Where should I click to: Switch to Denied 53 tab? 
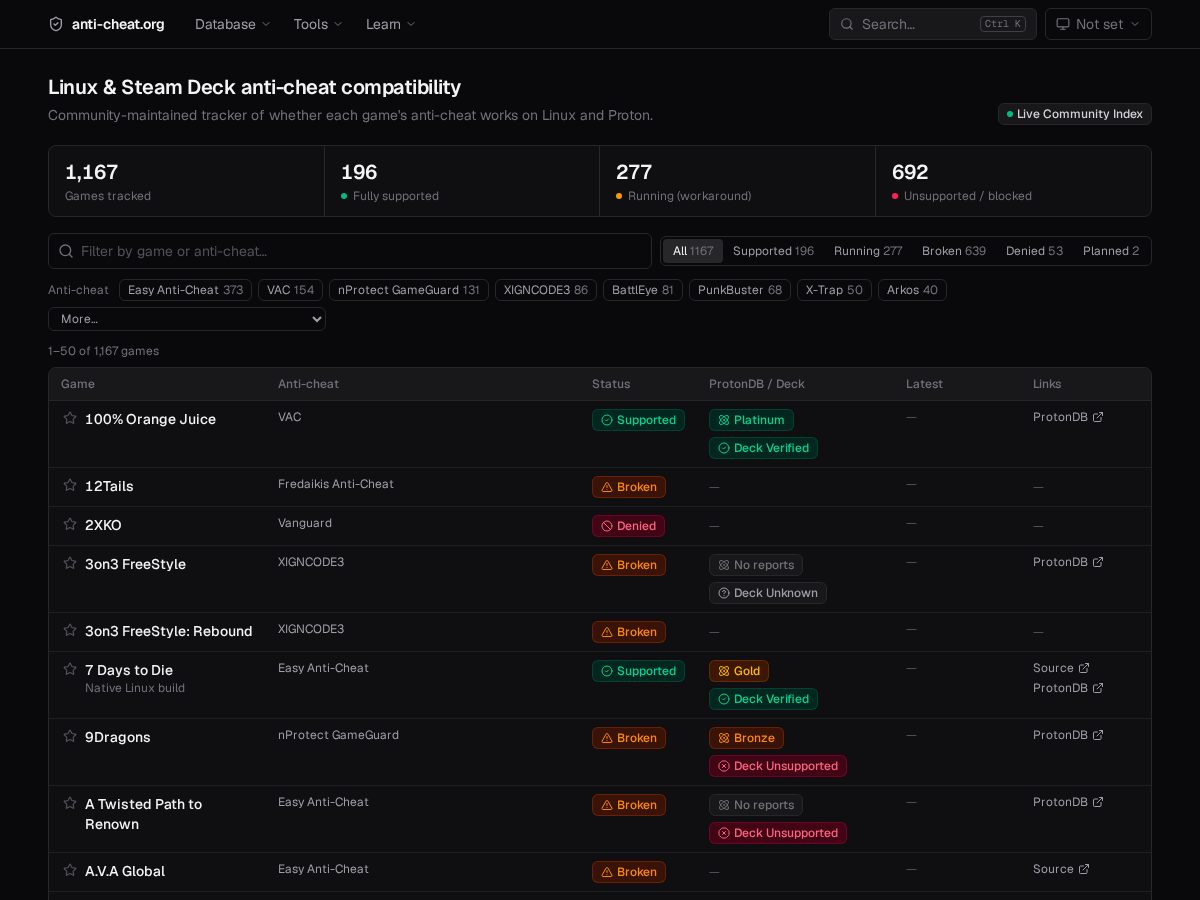tap(1034, 251)
